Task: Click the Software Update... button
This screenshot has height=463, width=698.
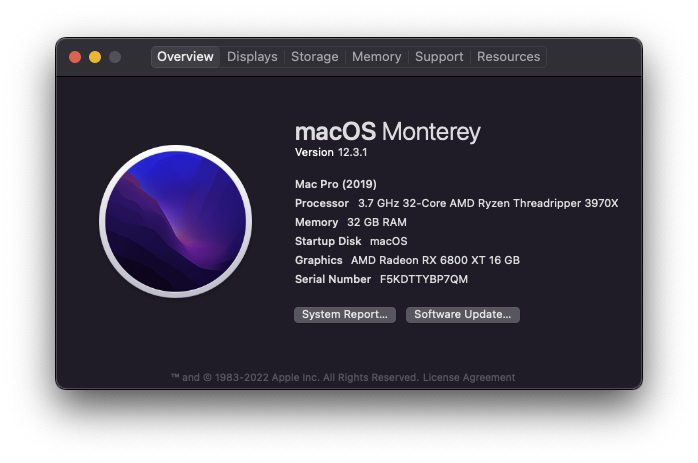Action: [x=463, y=315]
